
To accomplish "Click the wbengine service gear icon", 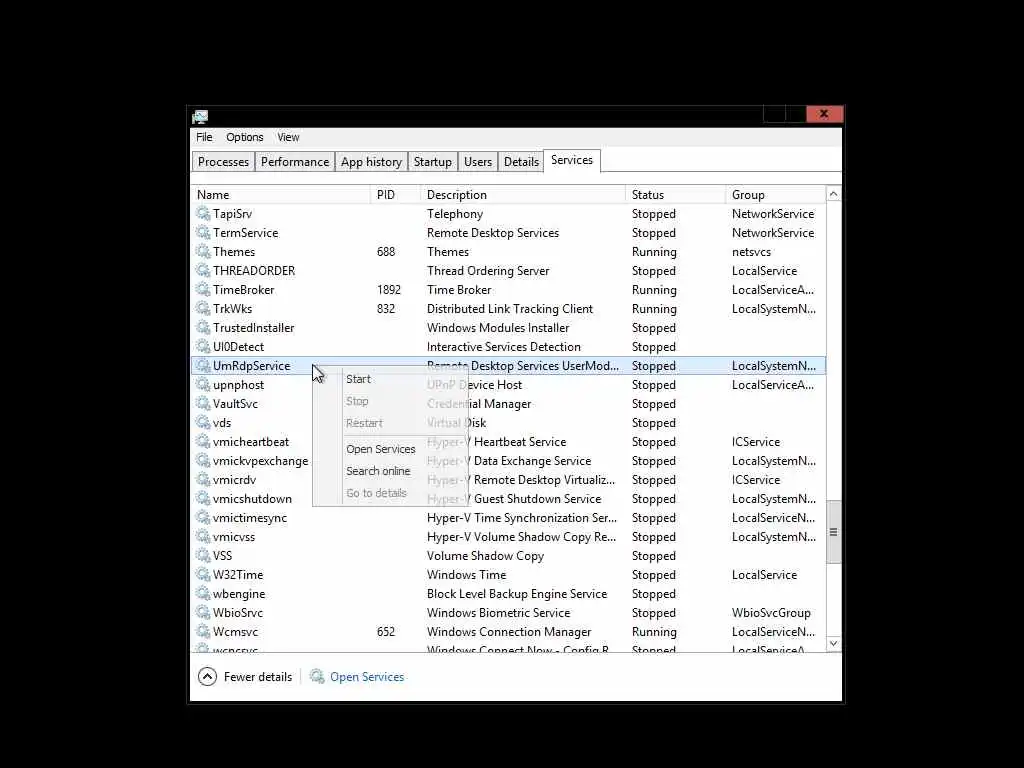I will point(203,593).
